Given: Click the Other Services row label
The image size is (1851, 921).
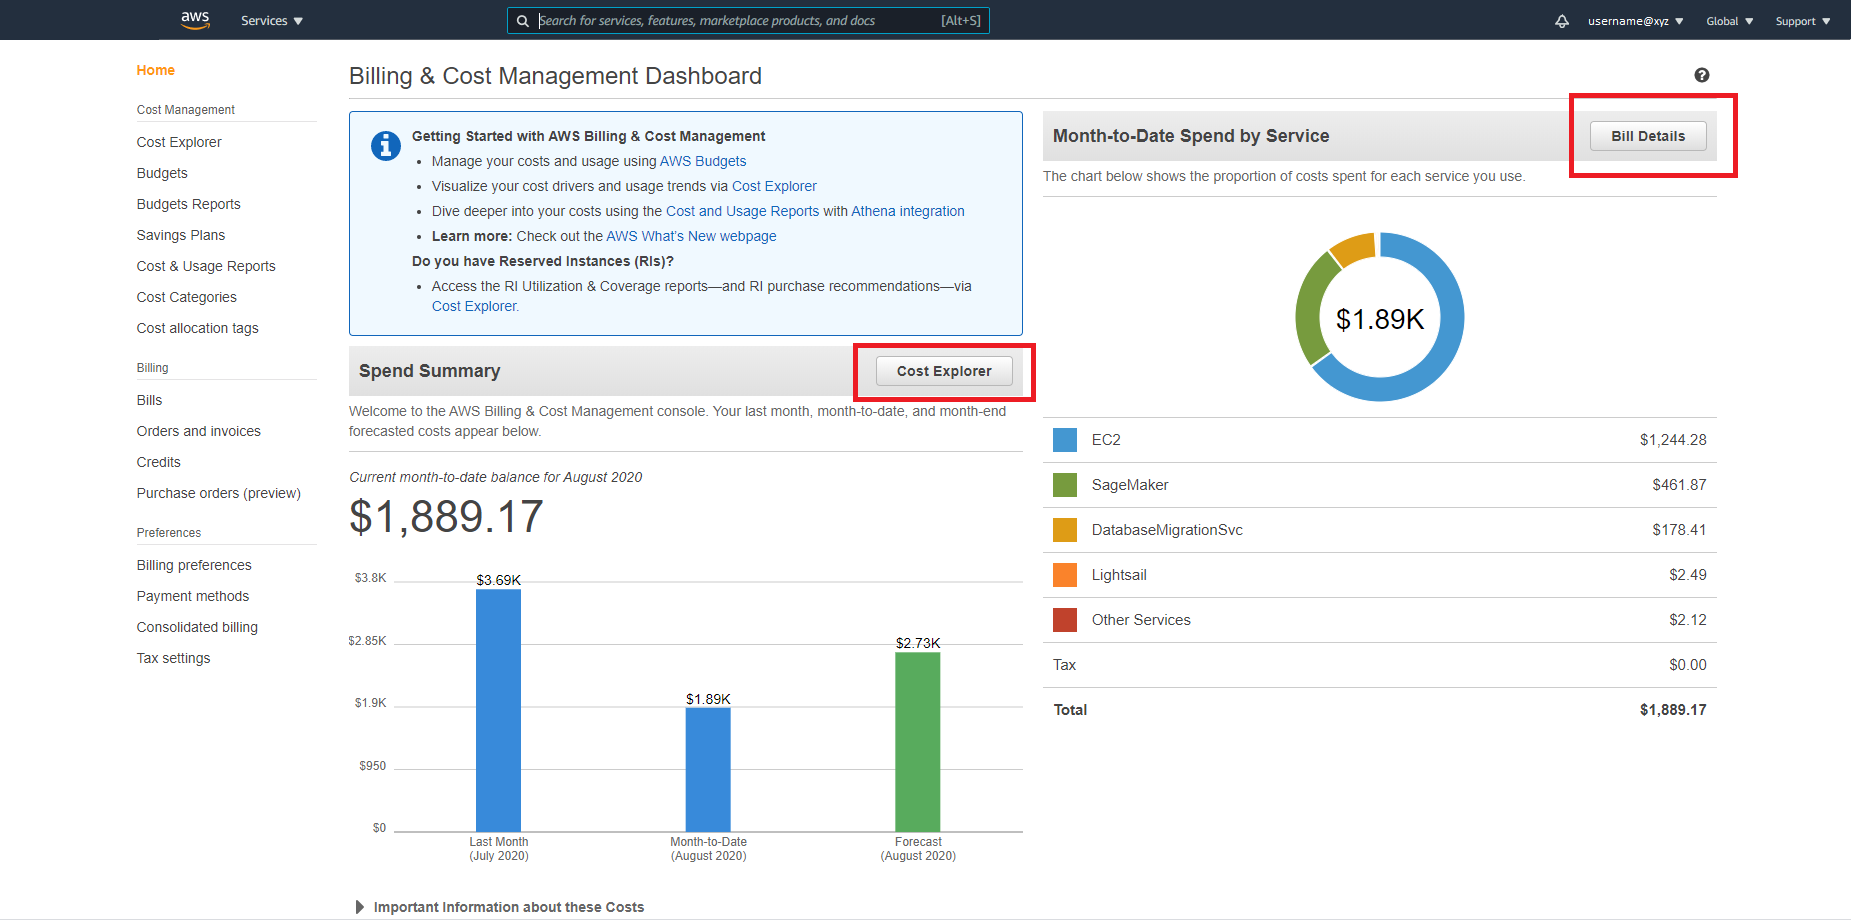Looking at the screenshot, I should point(1141,620).
